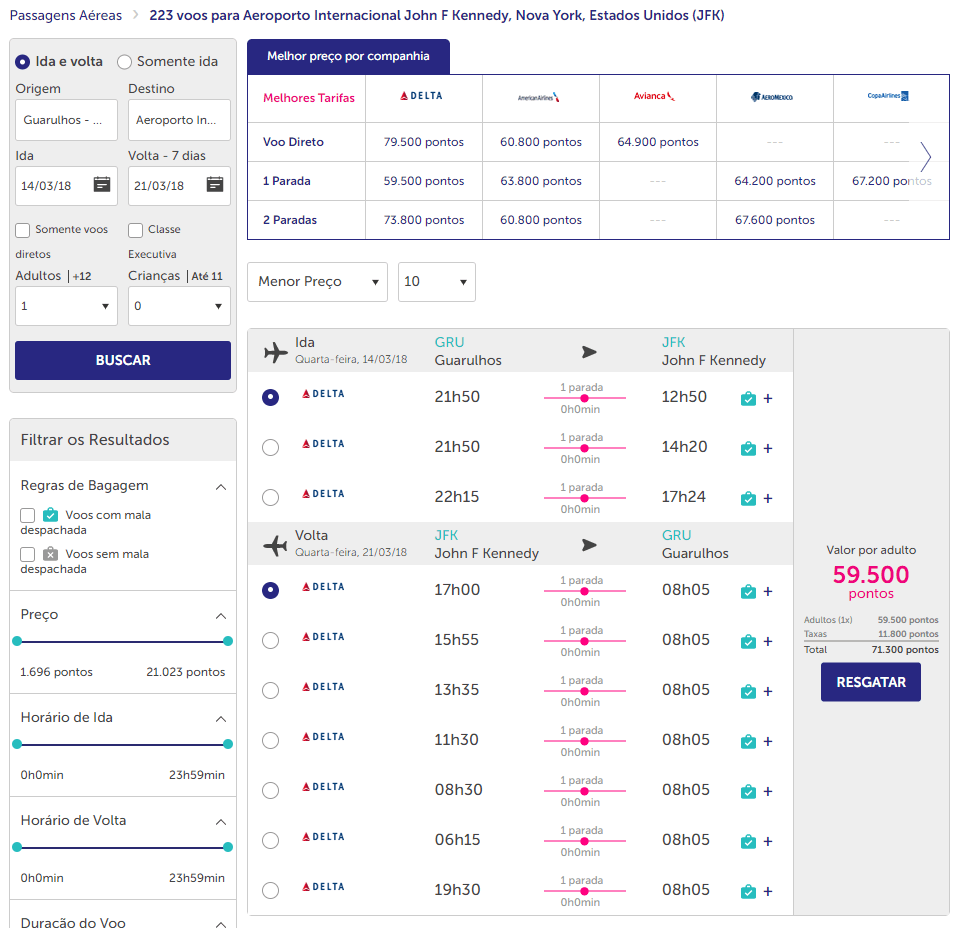
Task: Open the Volta date calendar icon
Action: click(x=215, y=184)
